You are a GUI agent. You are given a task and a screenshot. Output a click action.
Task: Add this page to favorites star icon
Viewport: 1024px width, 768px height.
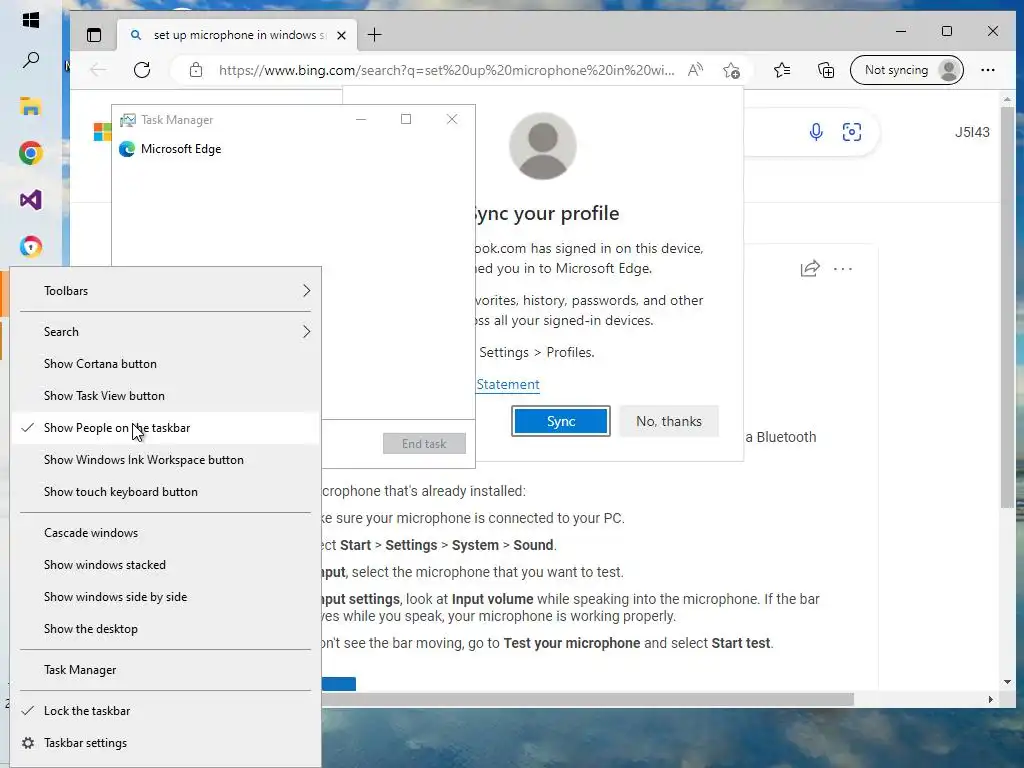click(731, 70)
